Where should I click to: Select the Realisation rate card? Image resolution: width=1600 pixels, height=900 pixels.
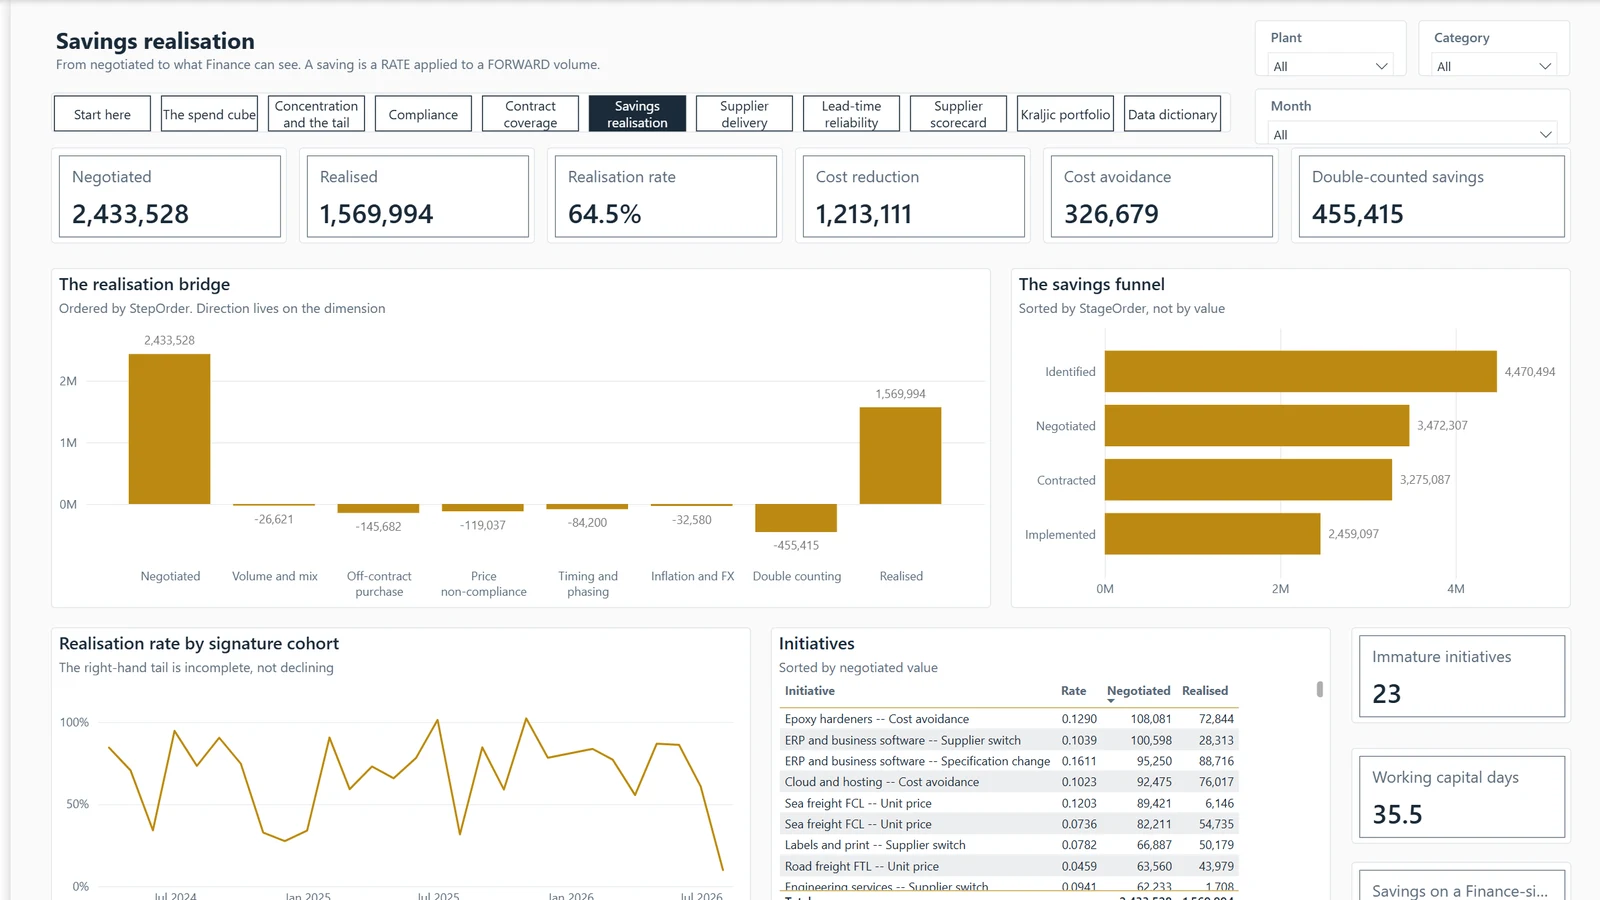click(x=665, y=196)
